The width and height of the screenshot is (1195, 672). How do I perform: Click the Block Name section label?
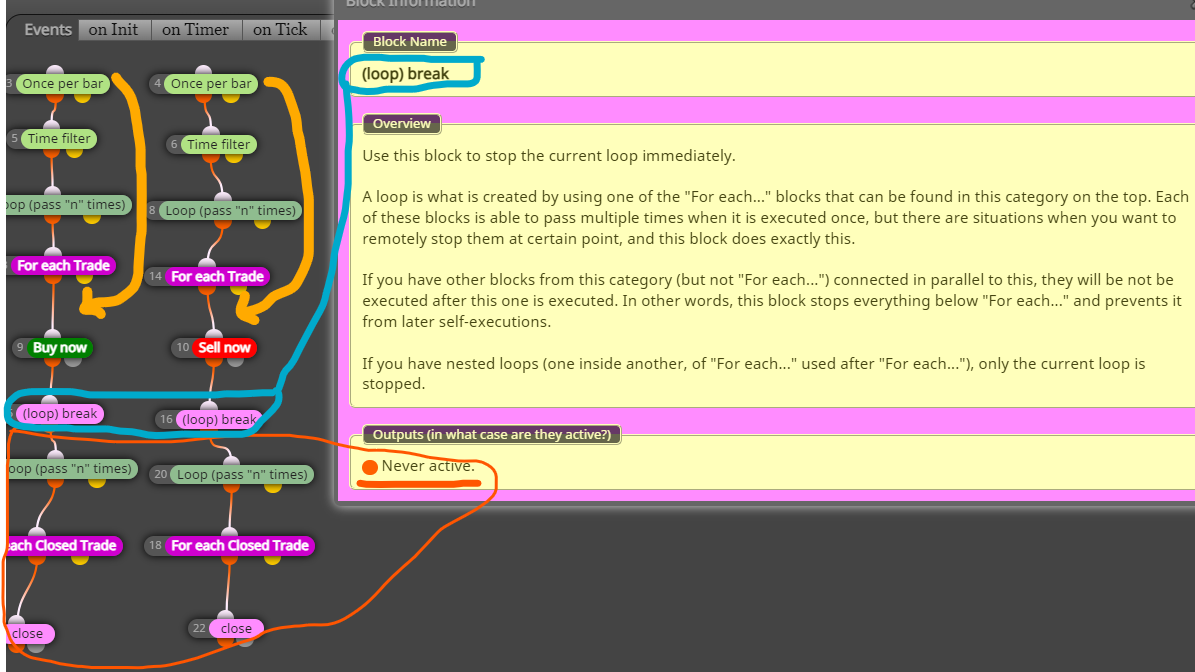coord(410,42)
